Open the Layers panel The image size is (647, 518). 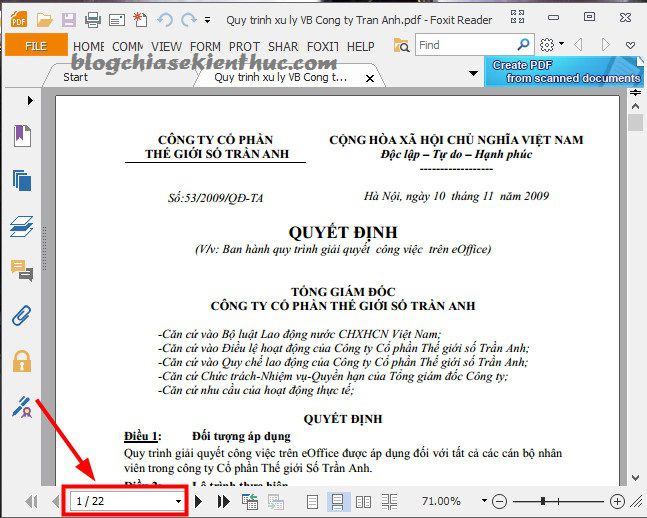click(22, 226)
